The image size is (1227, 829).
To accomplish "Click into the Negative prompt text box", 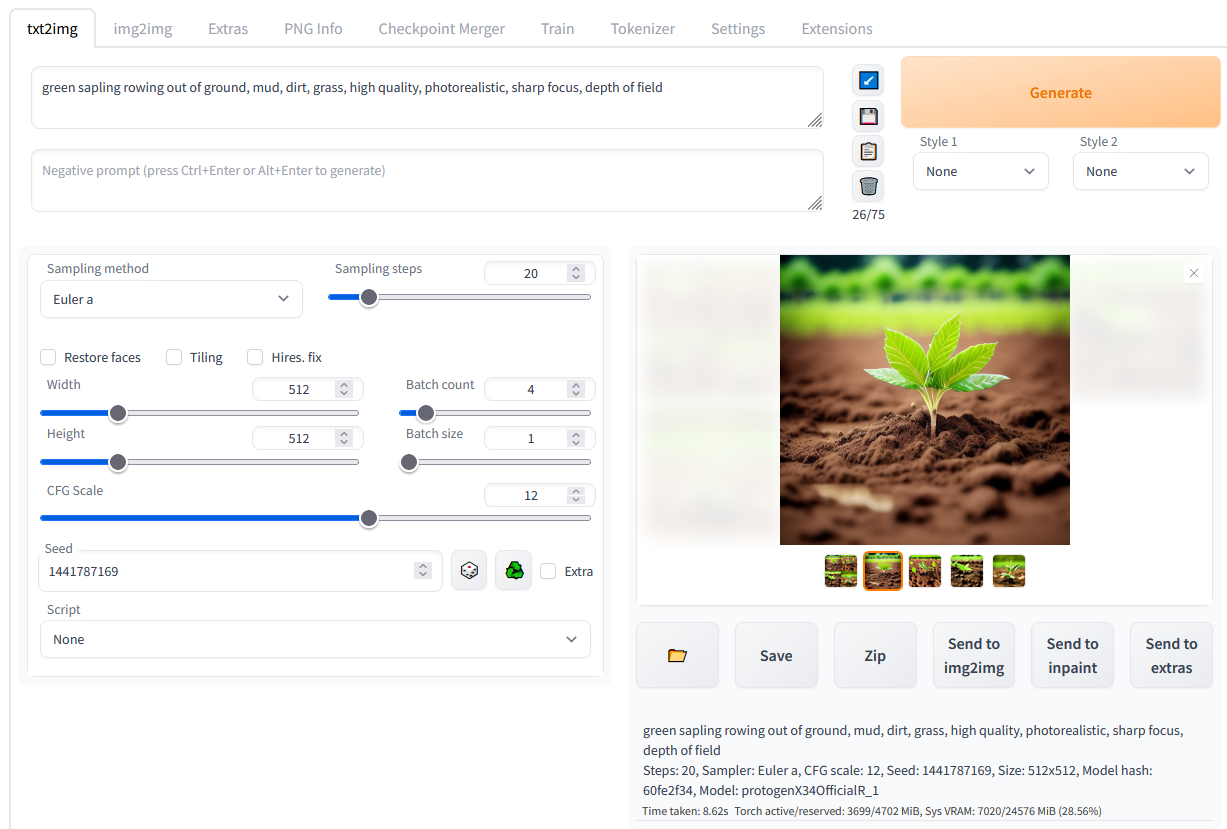I will click(427, 181).
